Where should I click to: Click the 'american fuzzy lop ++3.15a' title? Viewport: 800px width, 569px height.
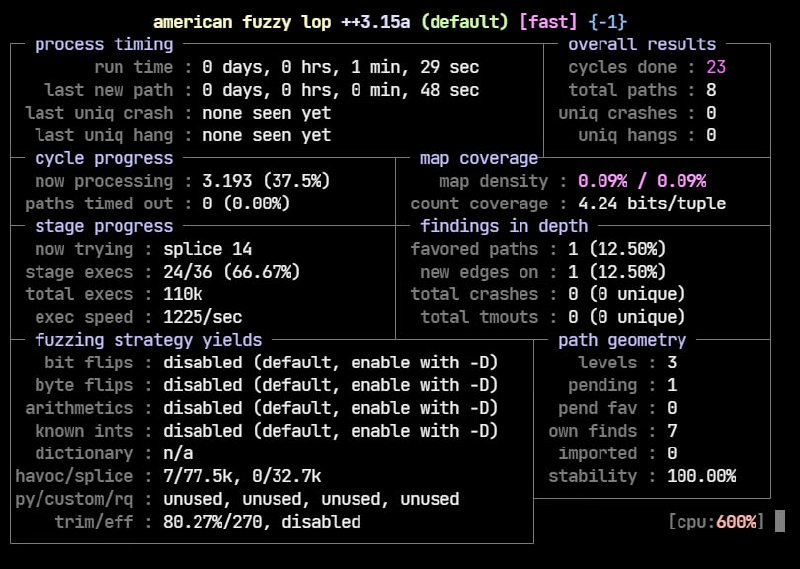coord(282,22)
